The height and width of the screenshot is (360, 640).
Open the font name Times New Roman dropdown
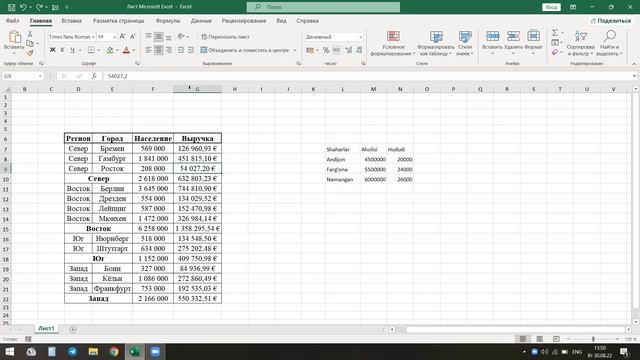click(93, 37)
